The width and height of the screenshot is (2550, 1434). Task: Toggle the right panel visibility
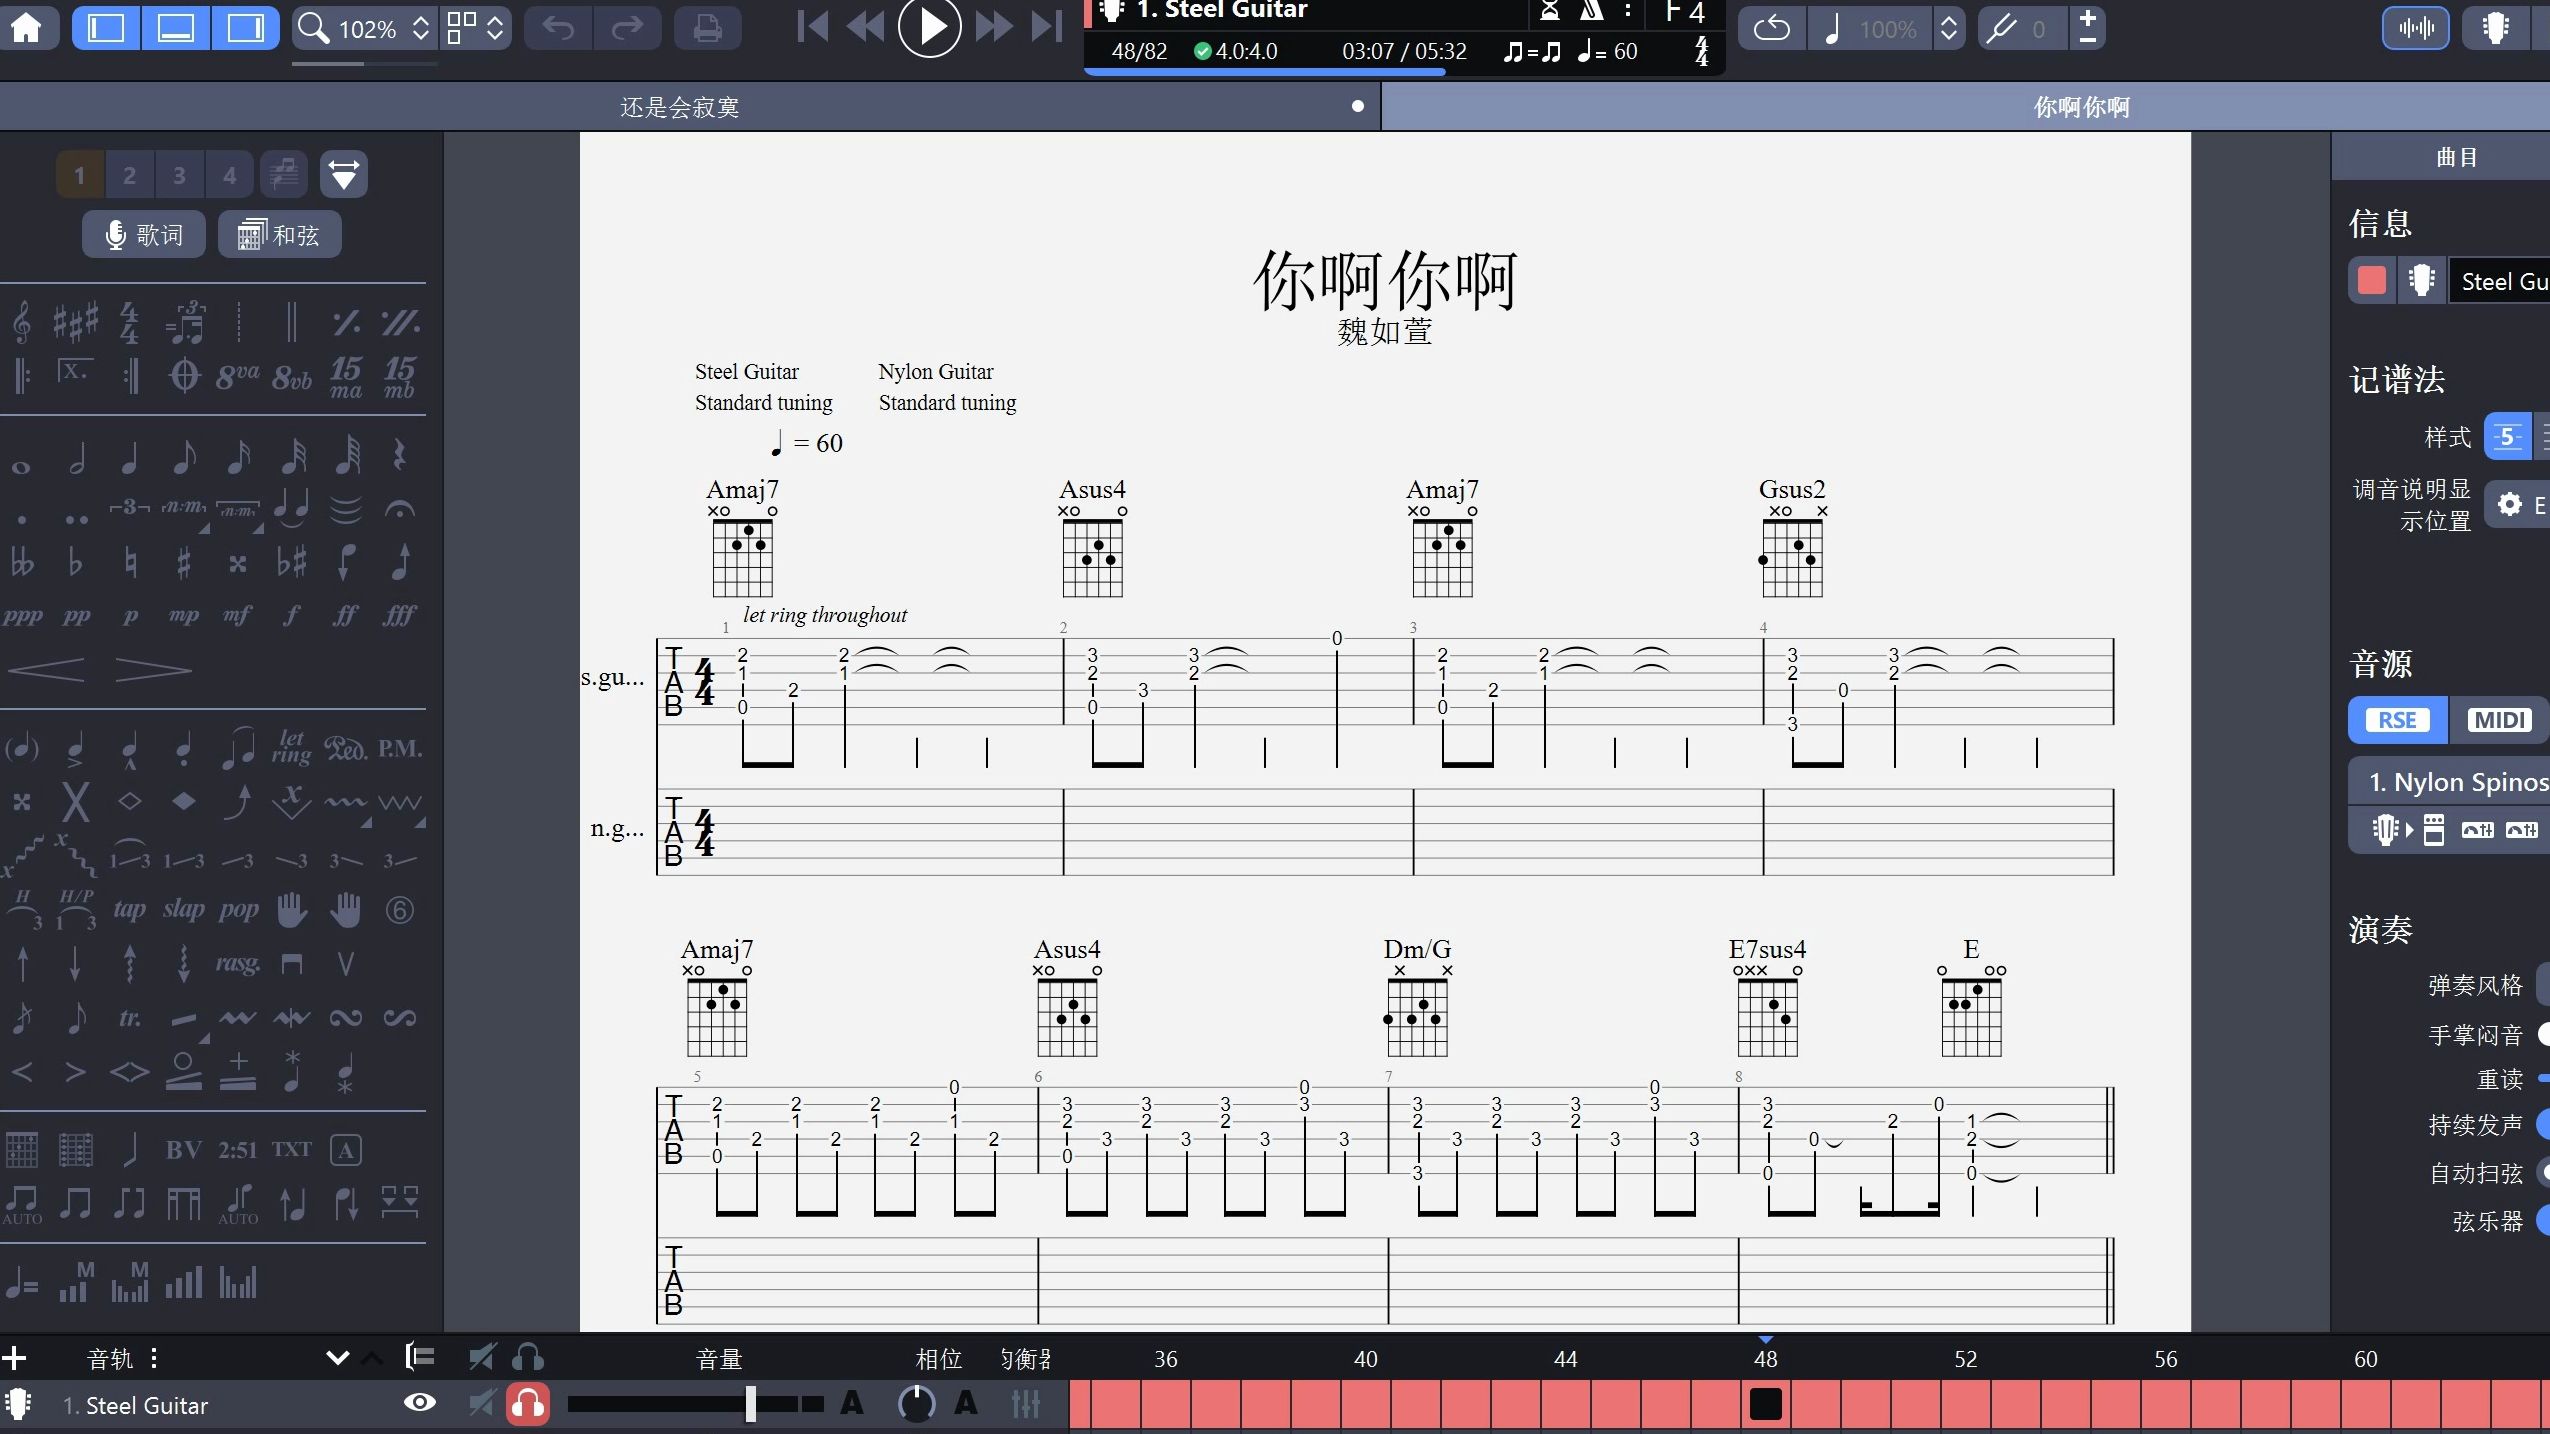pos(245,27)
